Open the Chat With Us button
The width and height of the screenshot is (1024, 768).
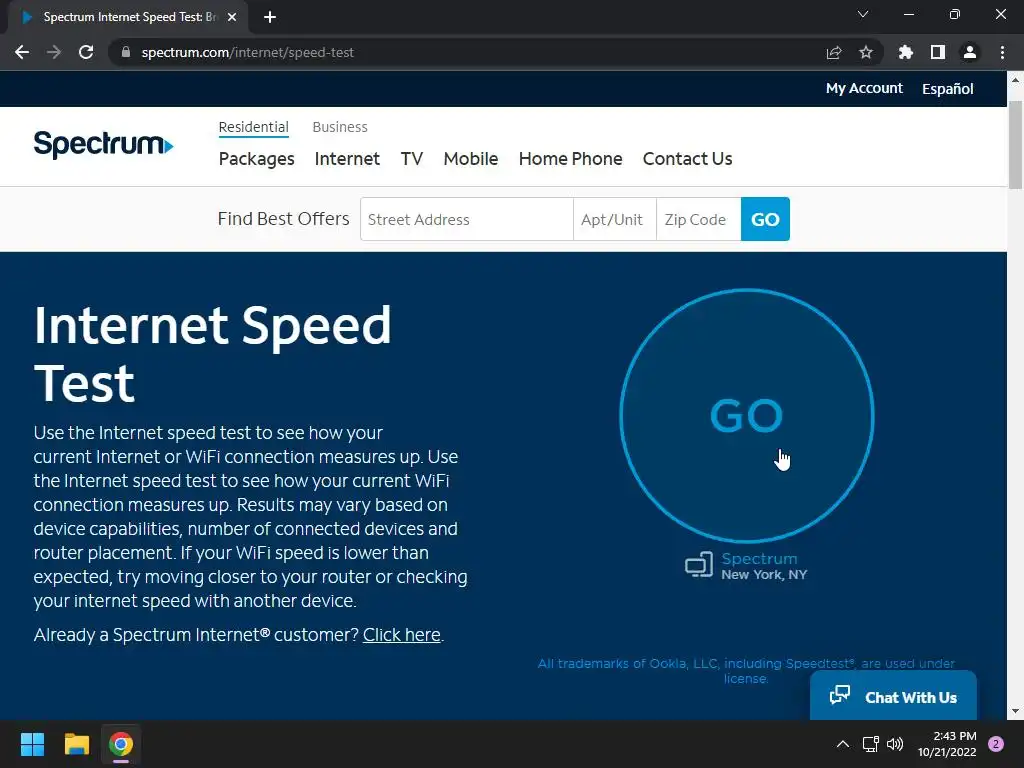(893, 696)
